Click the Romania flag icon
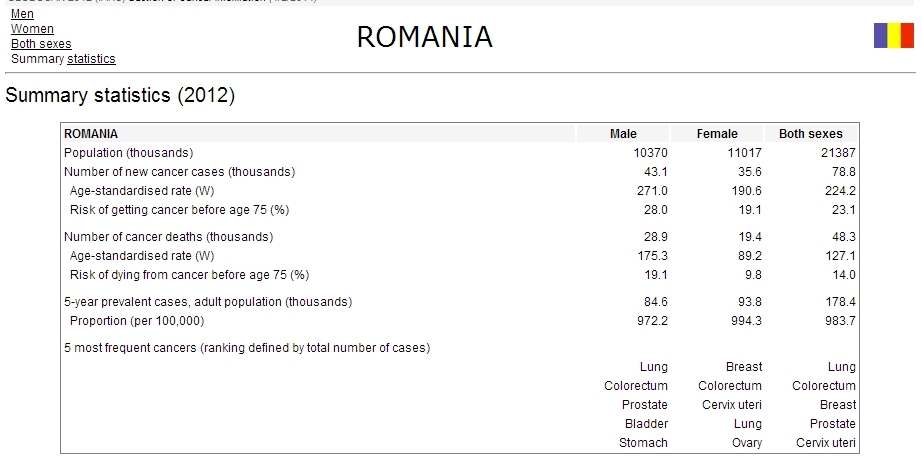The image size is (922, 464). coord(892,36)
